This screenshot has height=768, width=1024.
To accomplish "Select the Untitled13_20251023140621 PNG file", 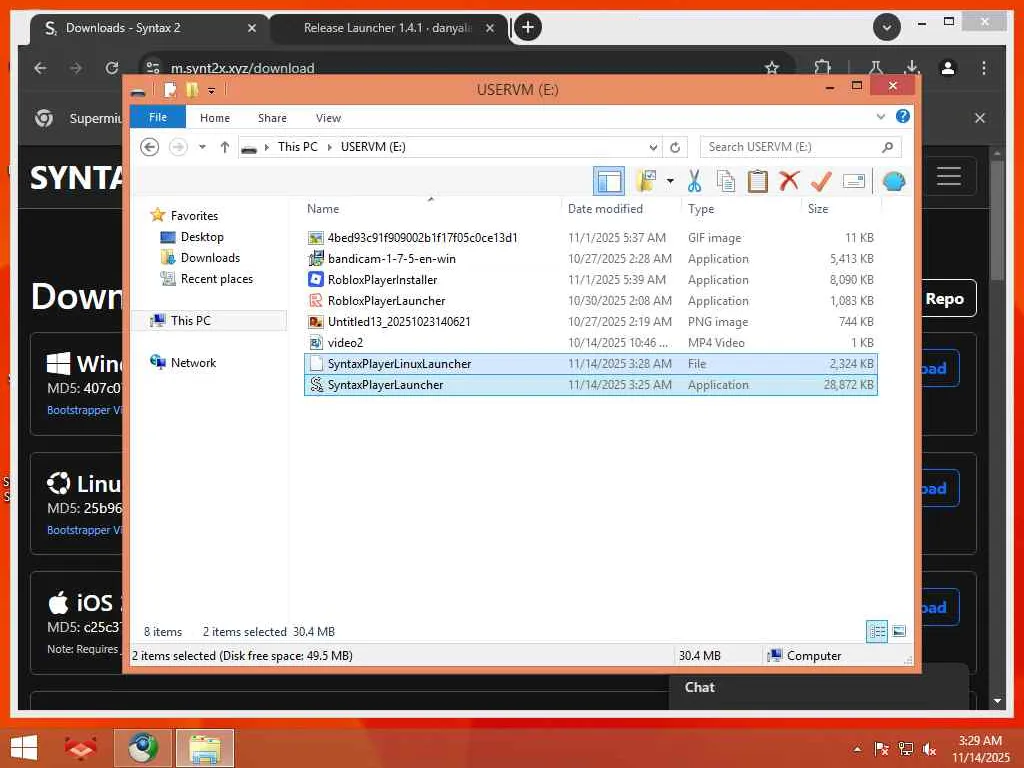I will tap(590, 321).
